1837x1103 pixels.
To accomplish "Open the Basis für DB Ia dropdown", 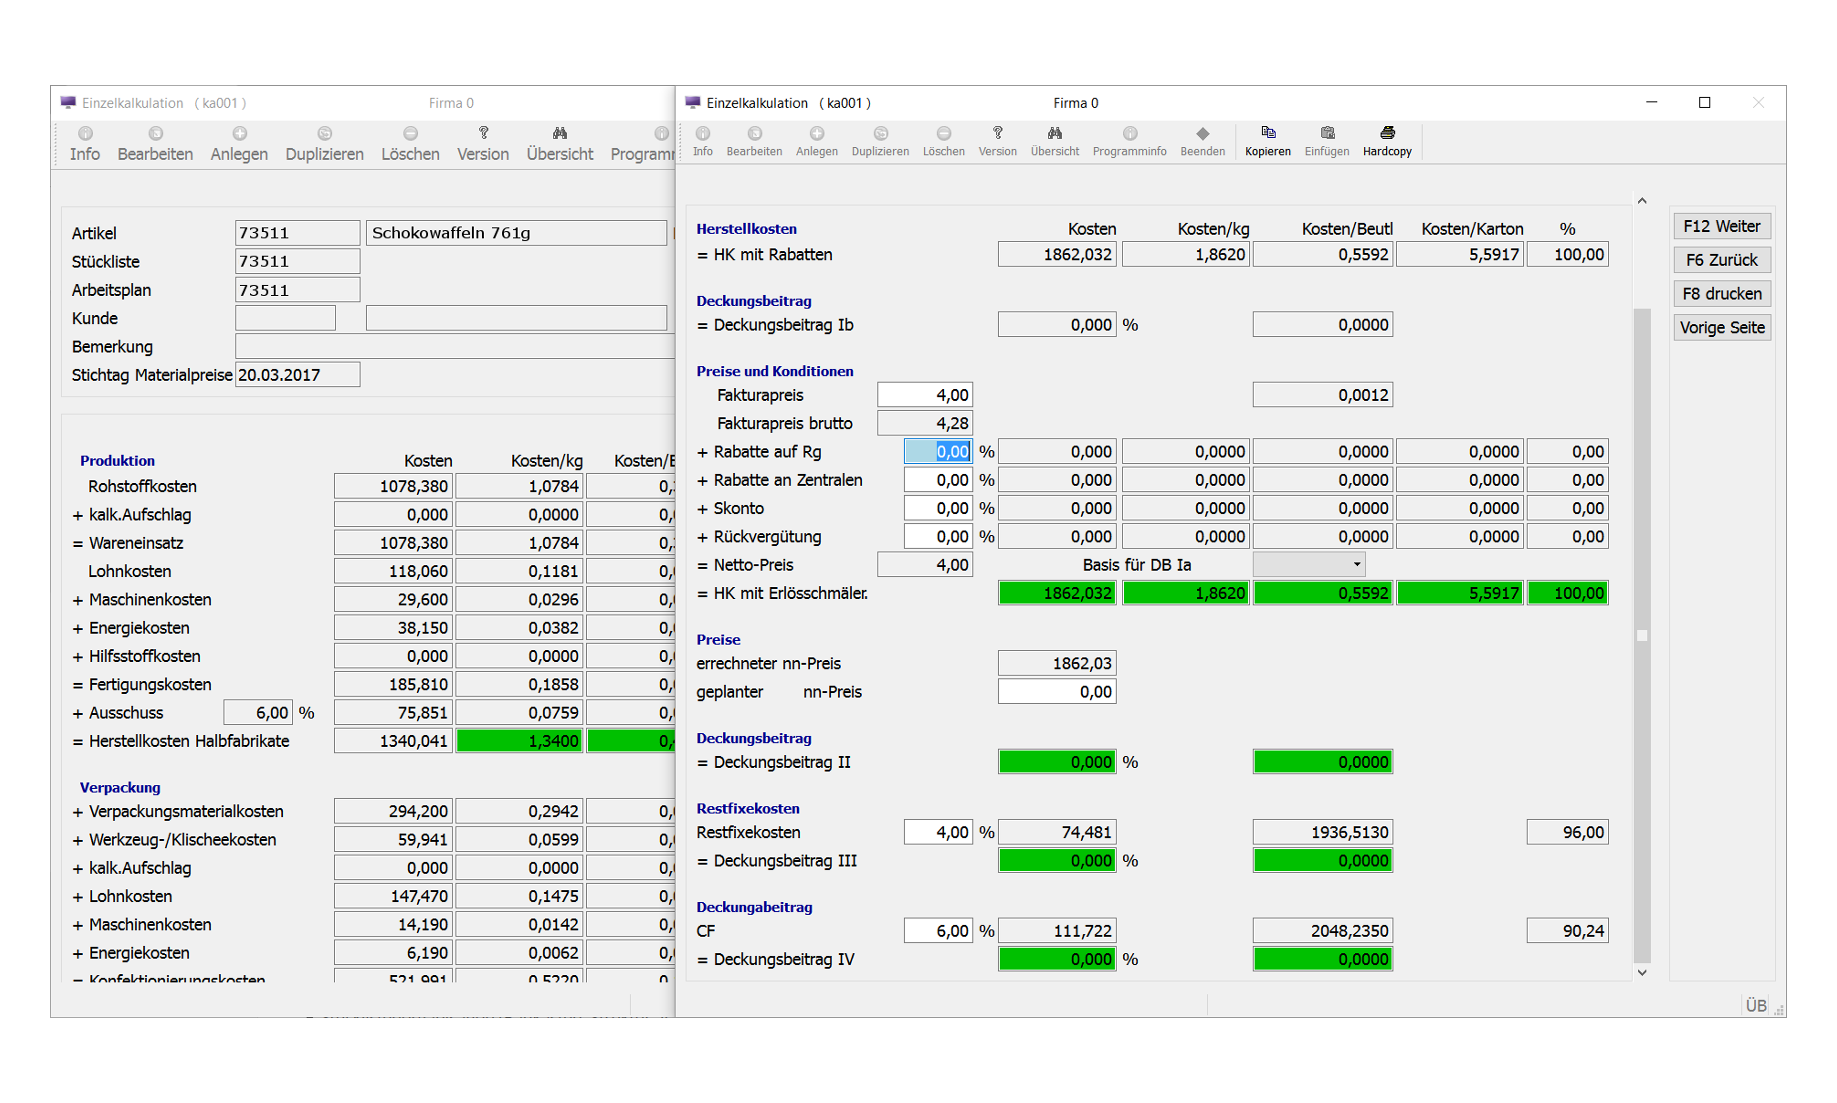I will tap(1309, 565).
